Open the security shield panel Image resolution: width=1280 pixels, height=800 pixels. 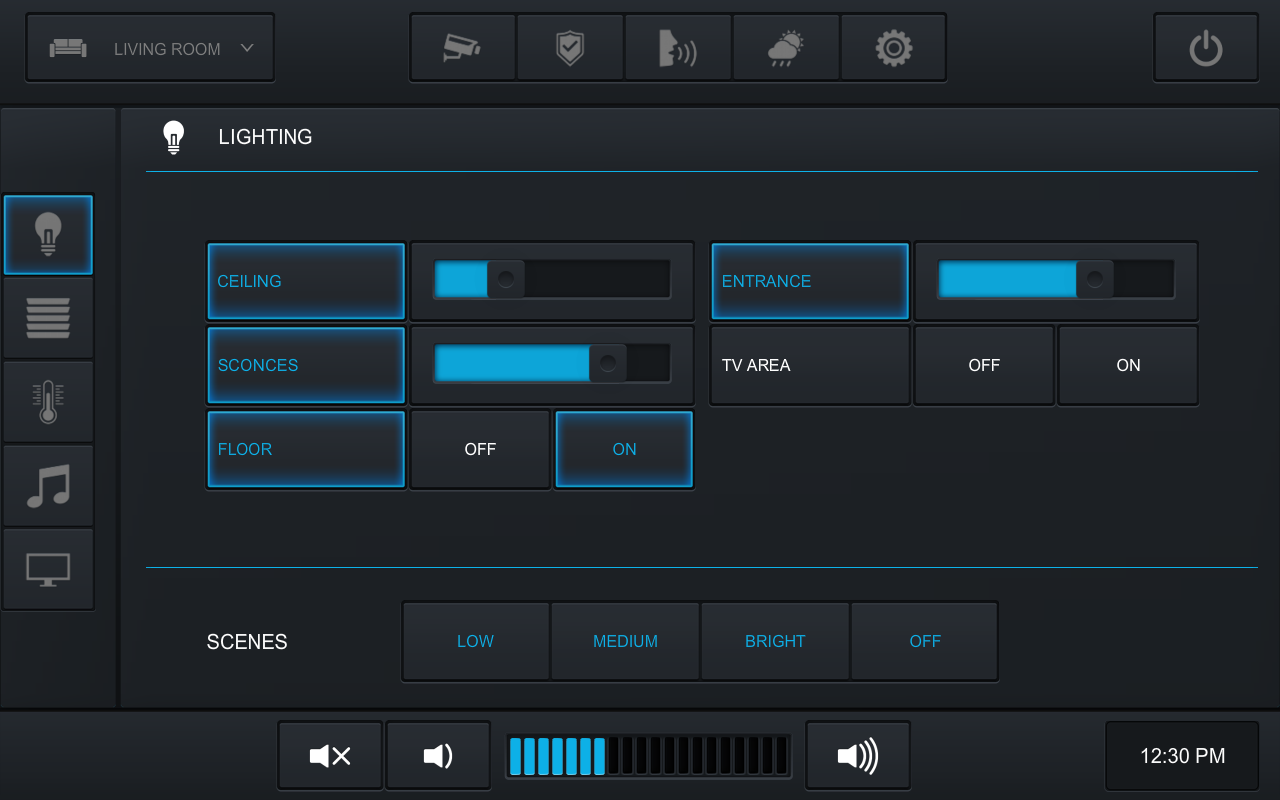point(570,47)
